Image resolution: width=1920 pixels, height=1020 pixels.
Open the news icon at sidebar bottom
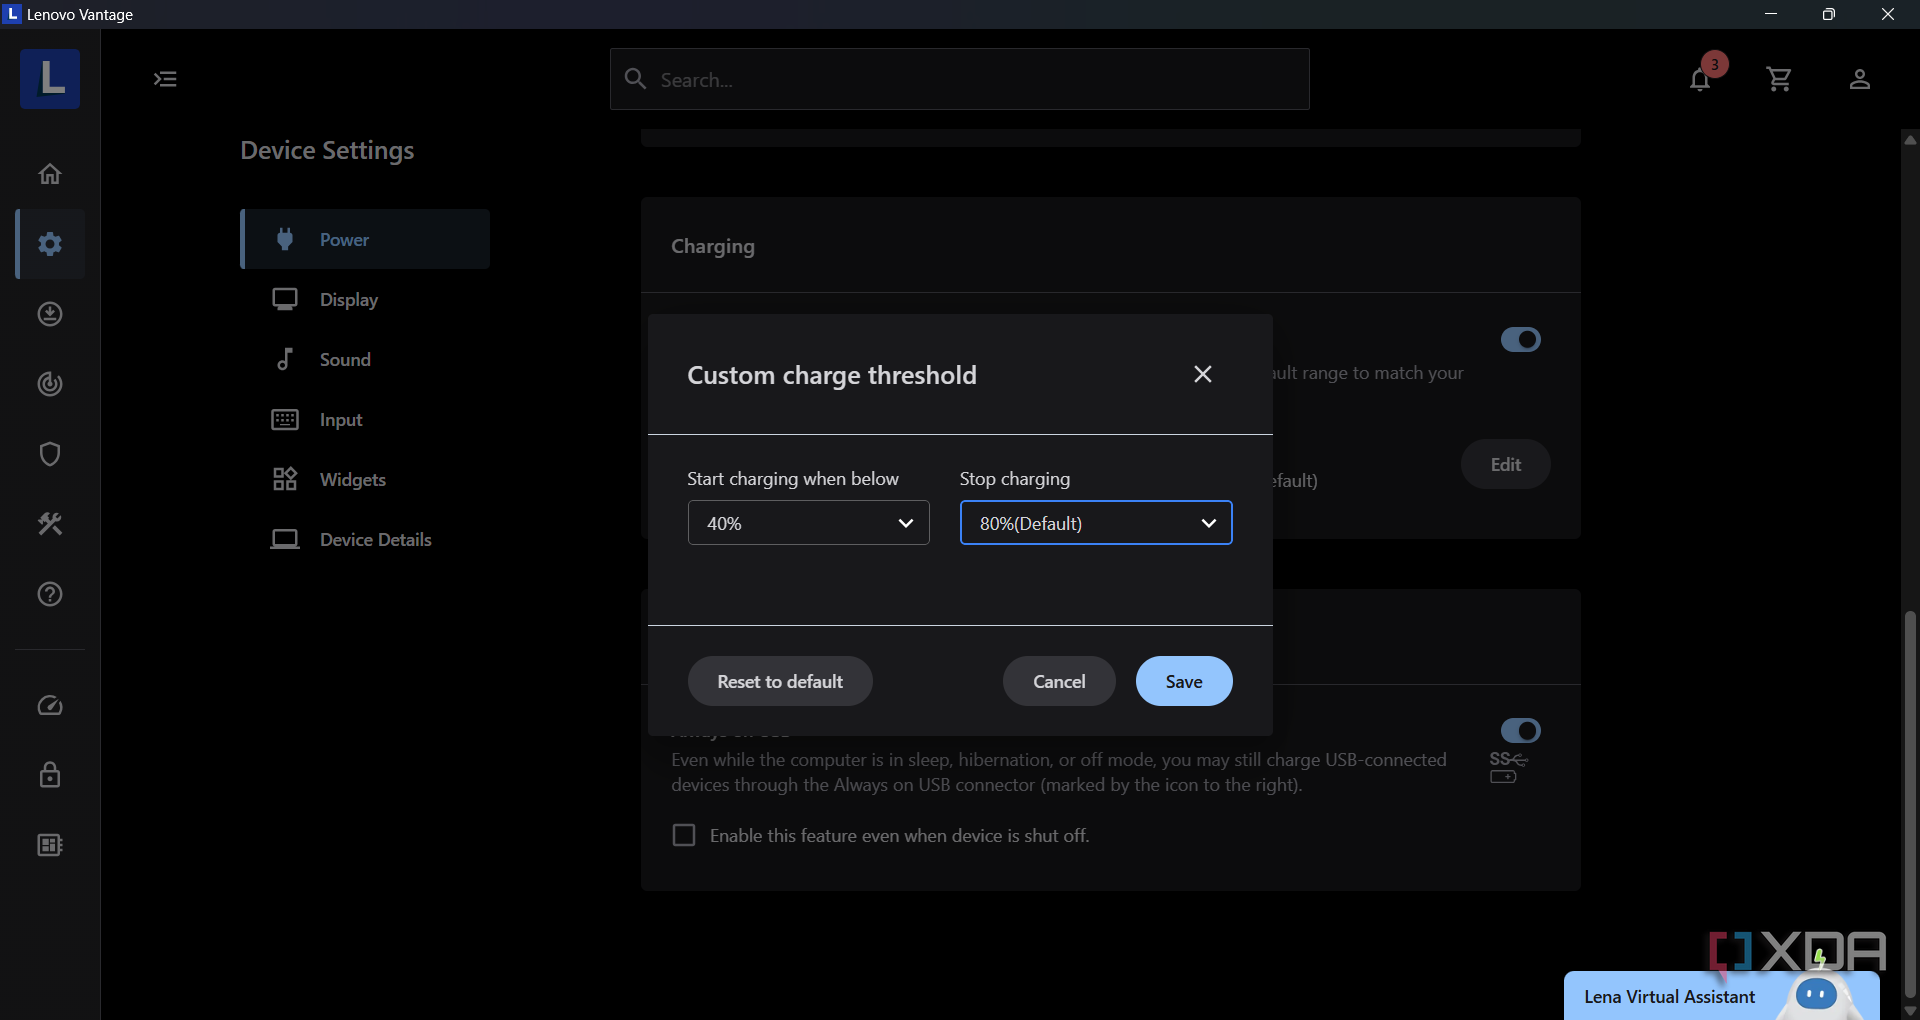(x=50, y=845)
